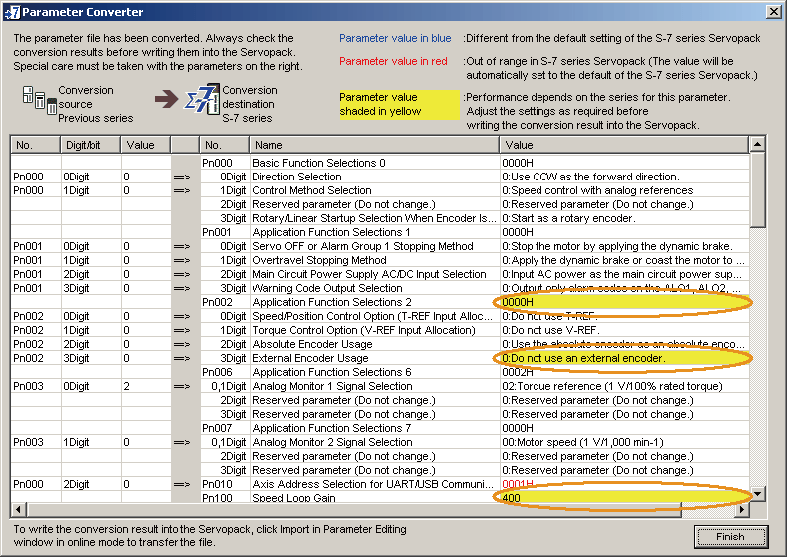The width and height of the screenshot is (787, 557).
Task: Click the Digit/bit column header
Action: 90,145
